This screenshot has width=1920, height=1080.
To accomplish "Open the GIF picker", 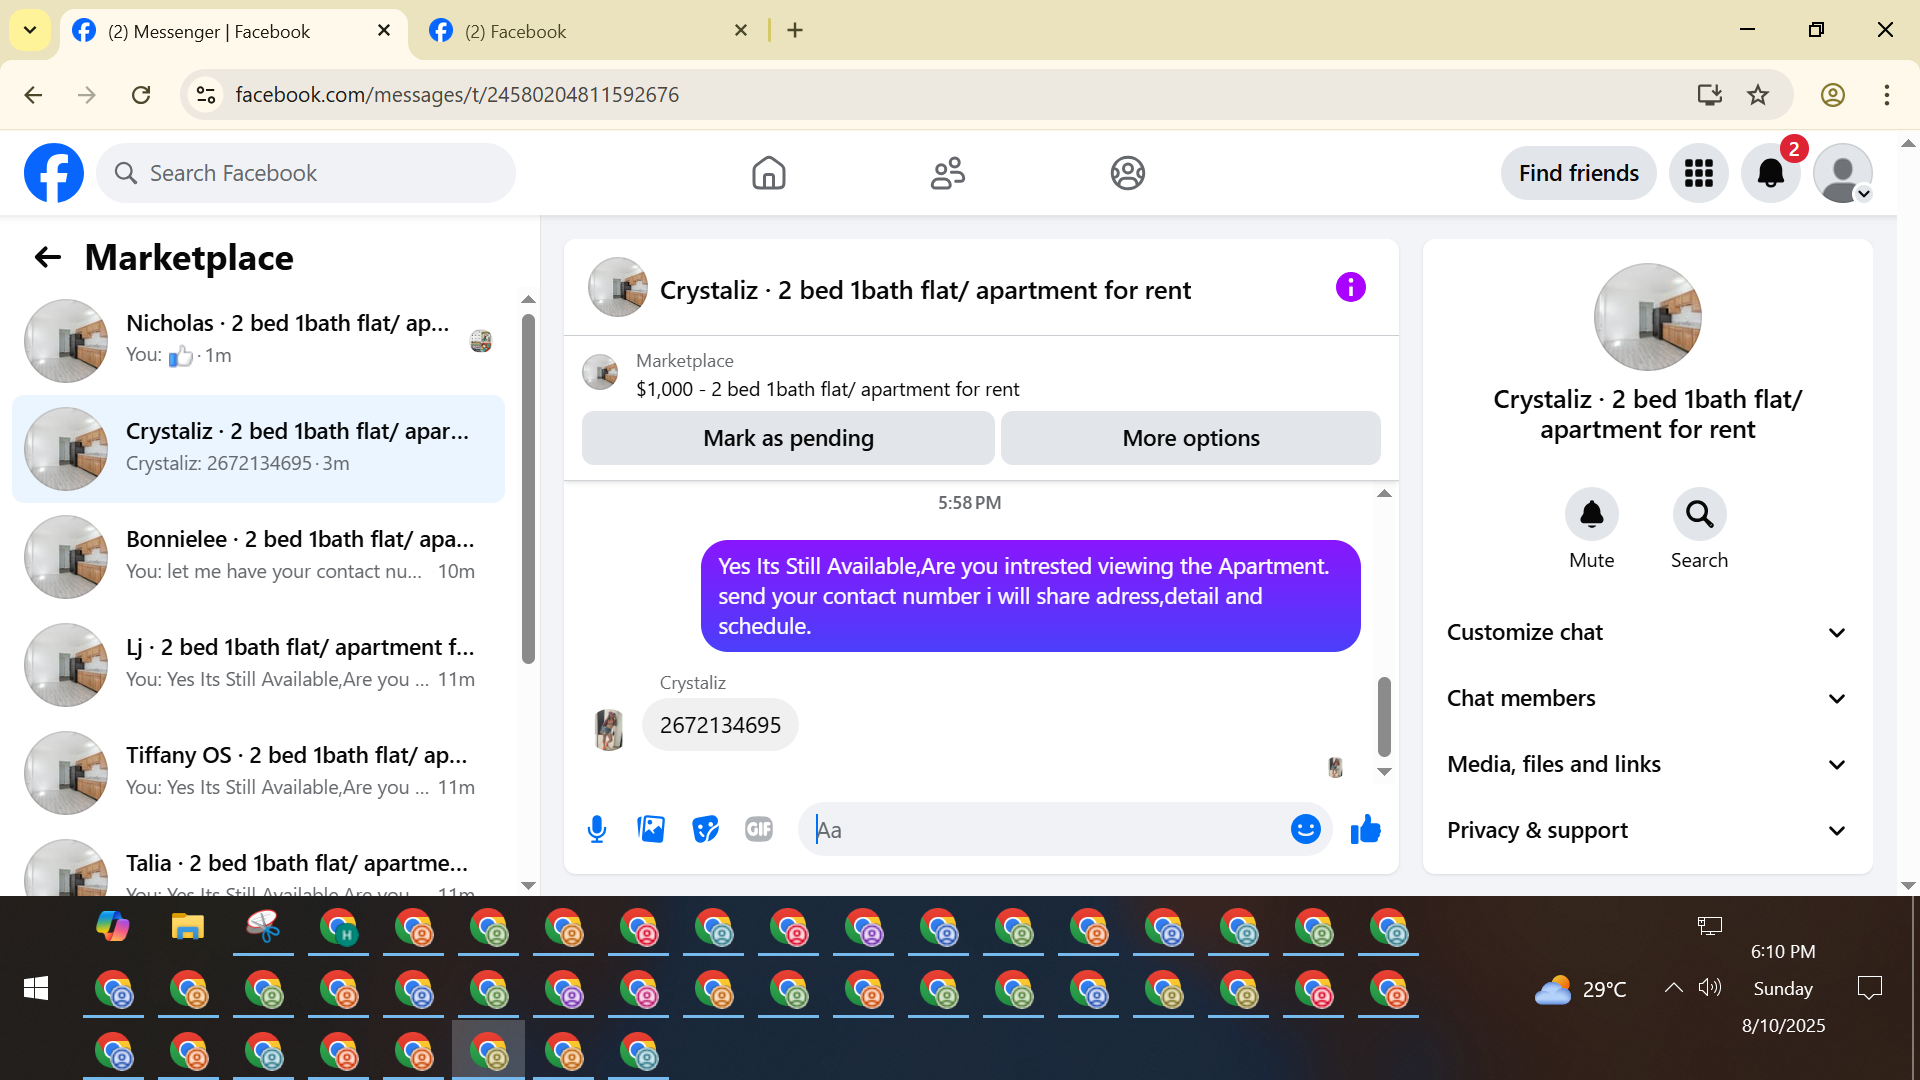I will click(x=759, y=829).
